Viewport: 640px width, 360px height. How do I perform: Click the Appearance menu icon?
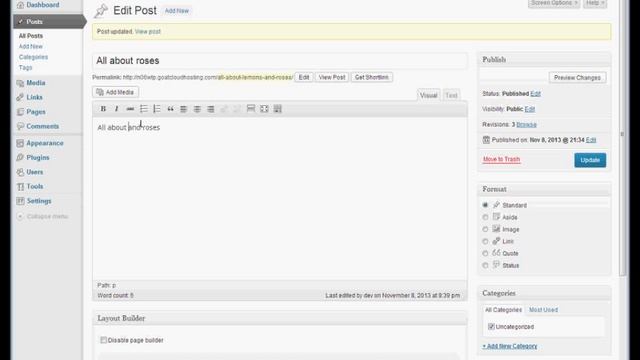pos(20,143)
